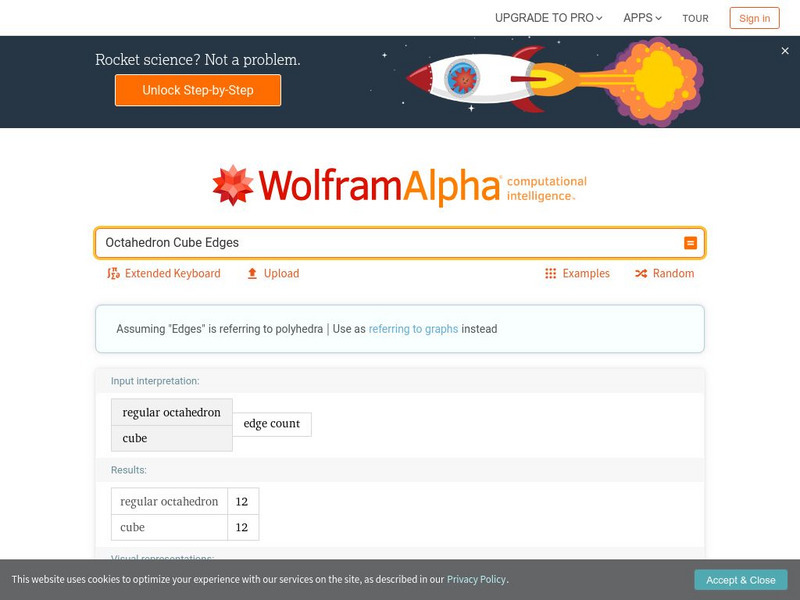Click the Sign in button
This screenshot has width=800, height=600.
pos(754,18)
